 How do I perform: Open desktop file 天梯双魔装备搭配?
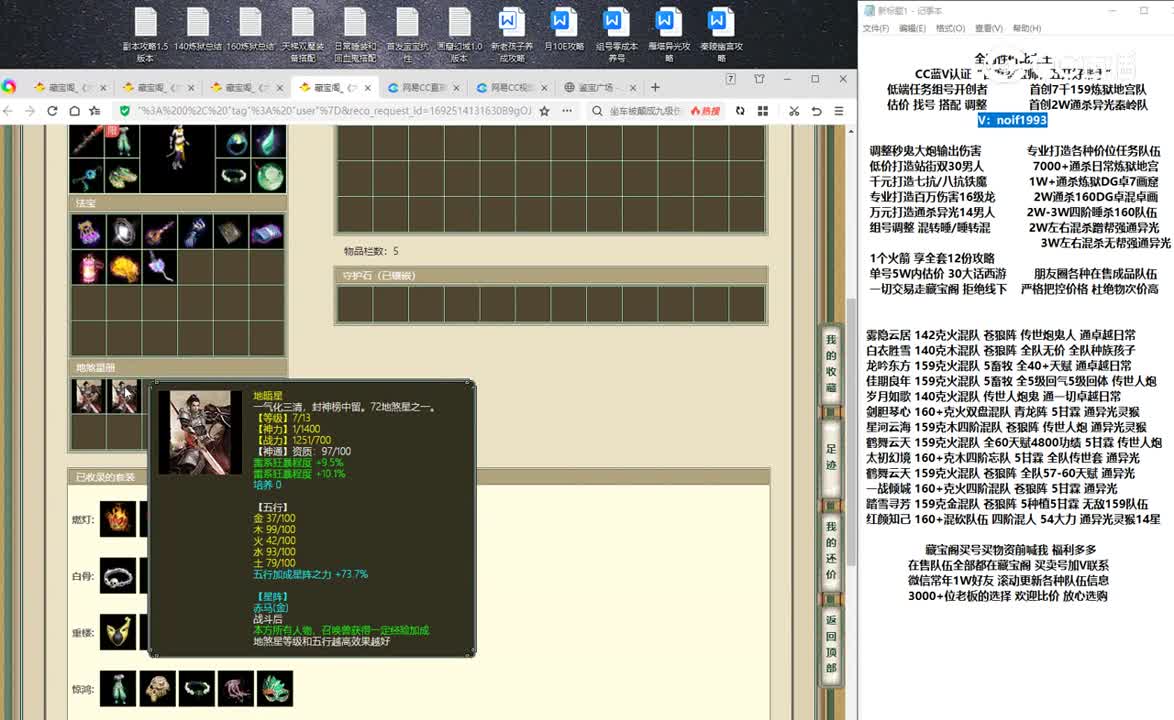(302, 34)
